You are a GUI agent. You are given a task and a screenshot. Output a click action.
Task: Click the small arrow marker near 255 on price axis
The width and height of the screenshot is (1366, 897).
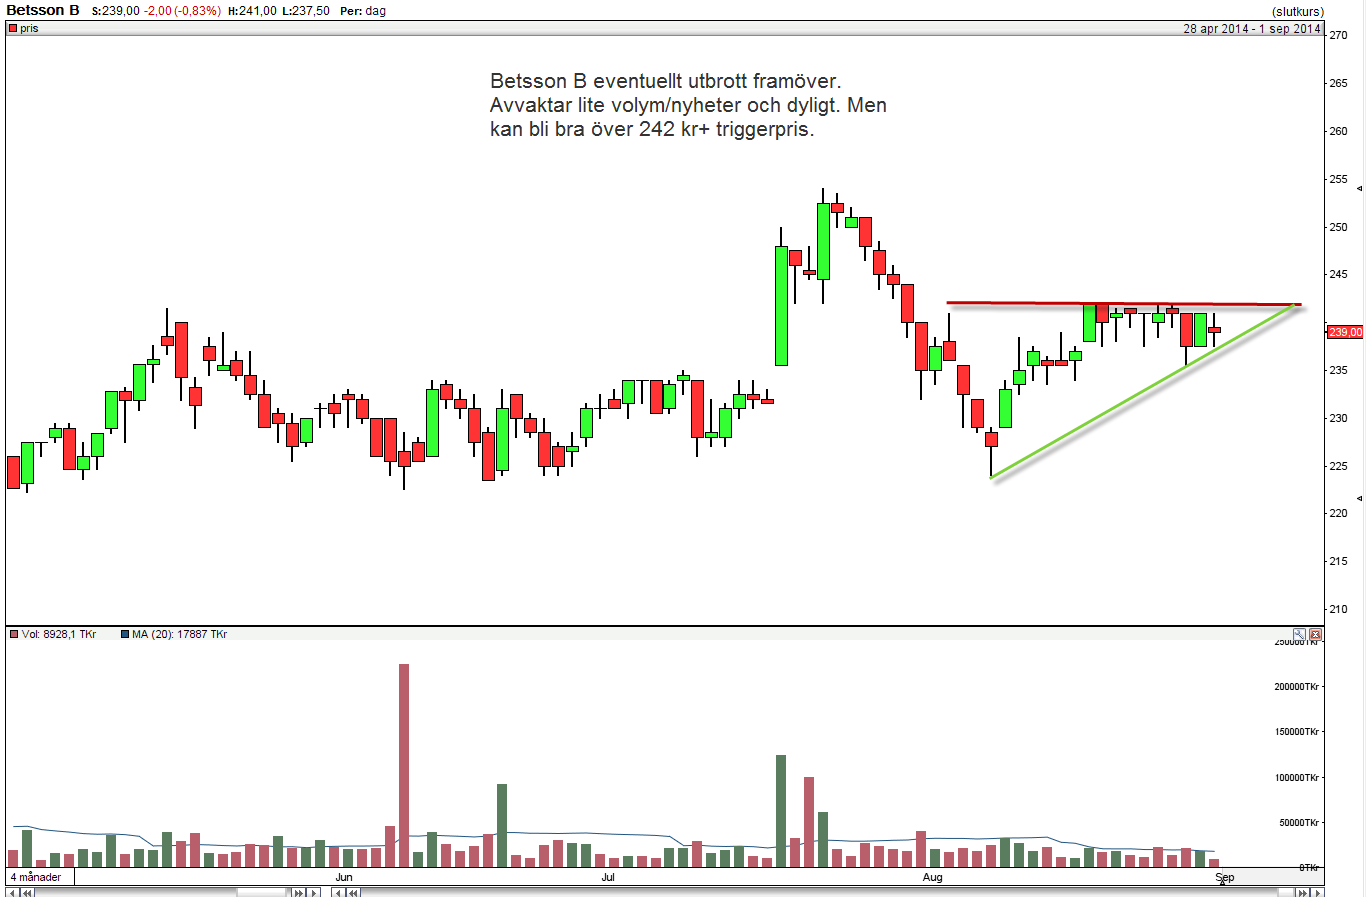click(1359, 189)
